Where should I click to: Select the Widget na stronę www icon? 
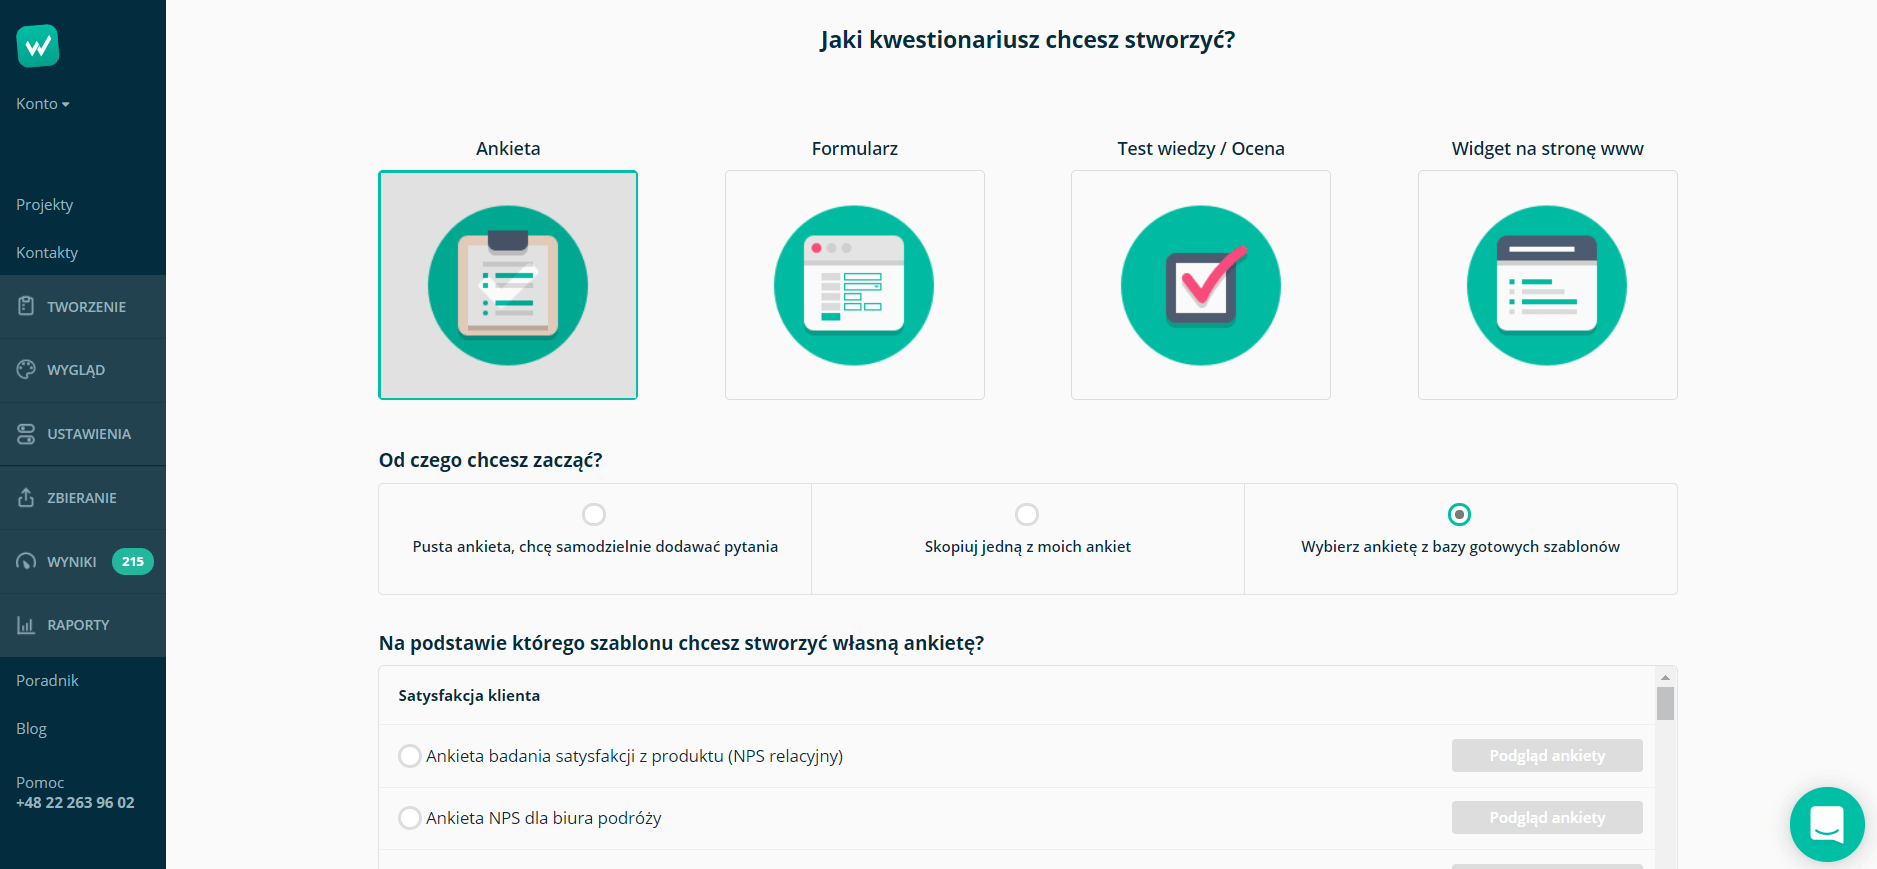(1547, 285)
